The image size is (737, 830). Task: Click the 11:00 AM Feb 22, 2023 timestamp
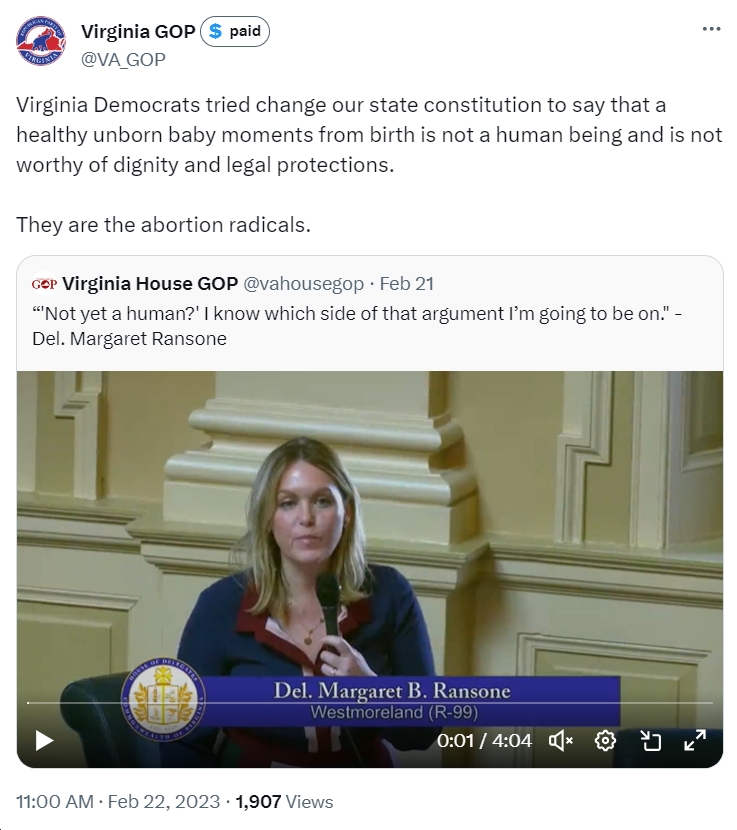coord(118,801)
